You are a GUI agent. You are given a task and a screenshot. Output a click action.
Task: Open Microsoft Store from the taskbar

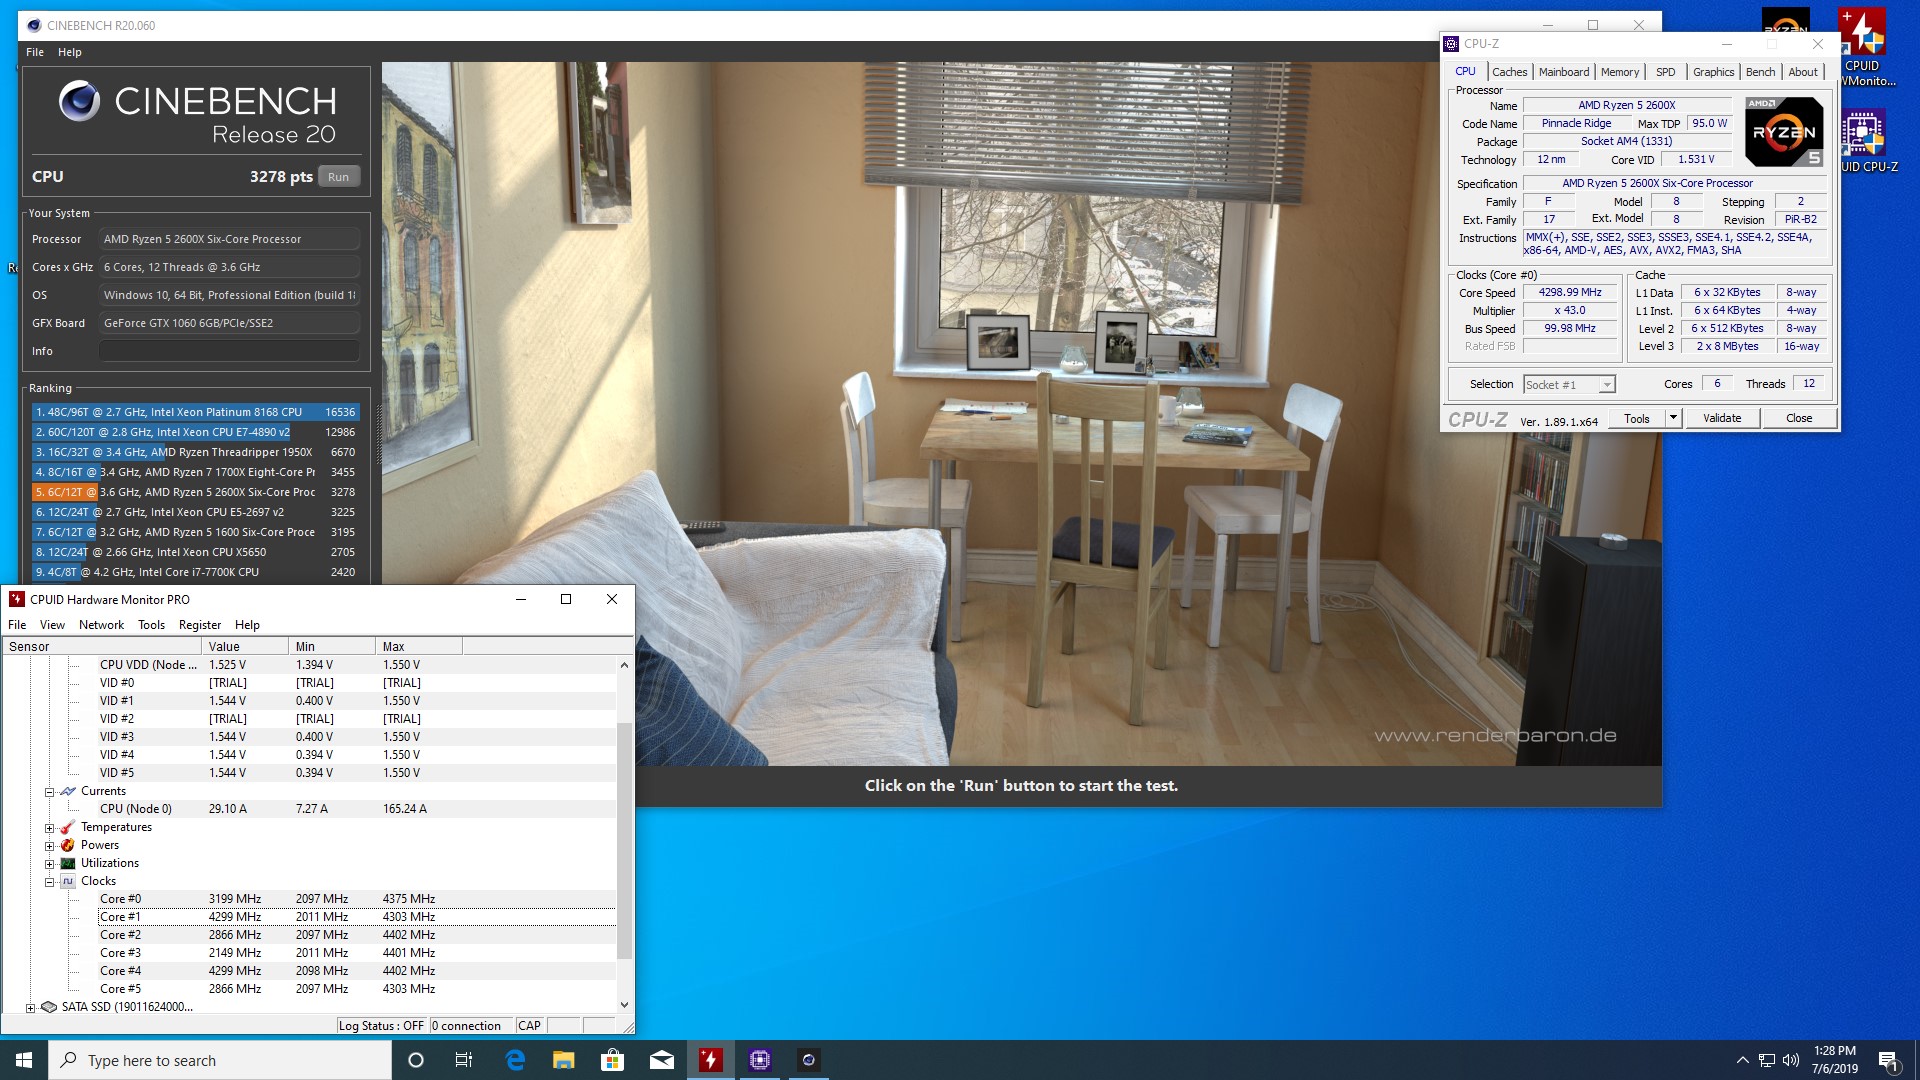613,1060
